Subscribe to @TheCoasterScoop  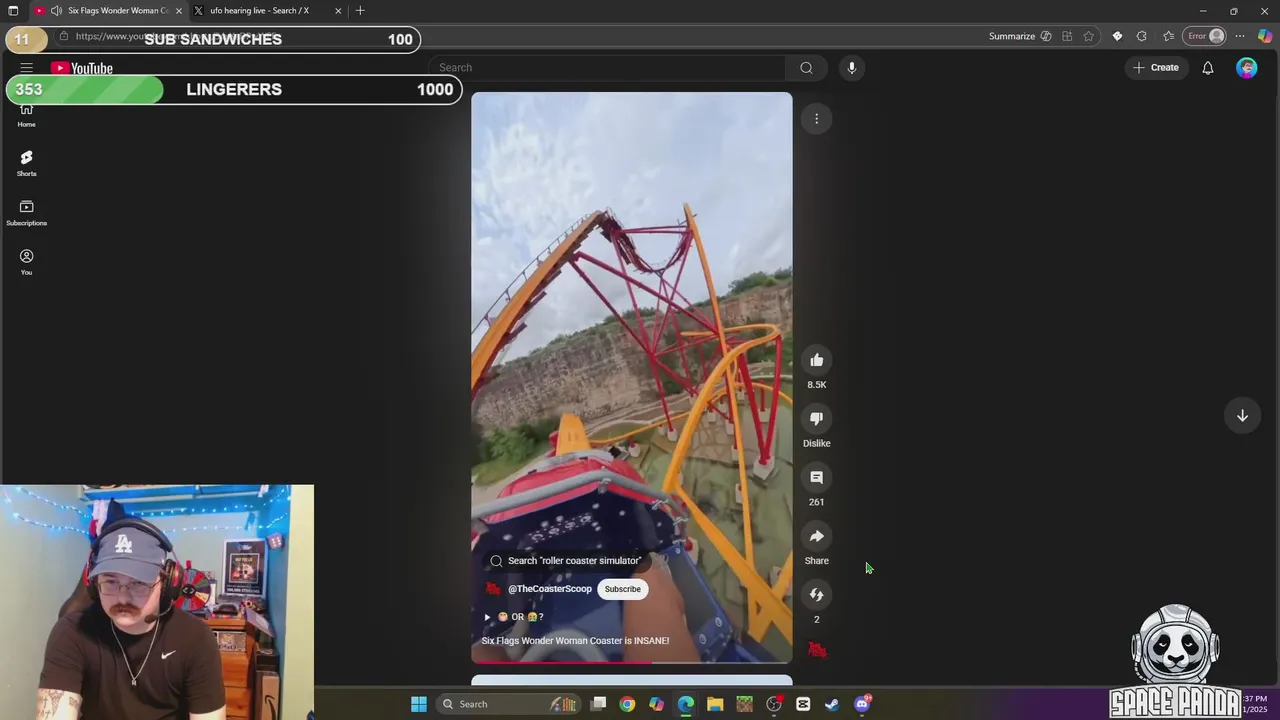tap(622, 589)
